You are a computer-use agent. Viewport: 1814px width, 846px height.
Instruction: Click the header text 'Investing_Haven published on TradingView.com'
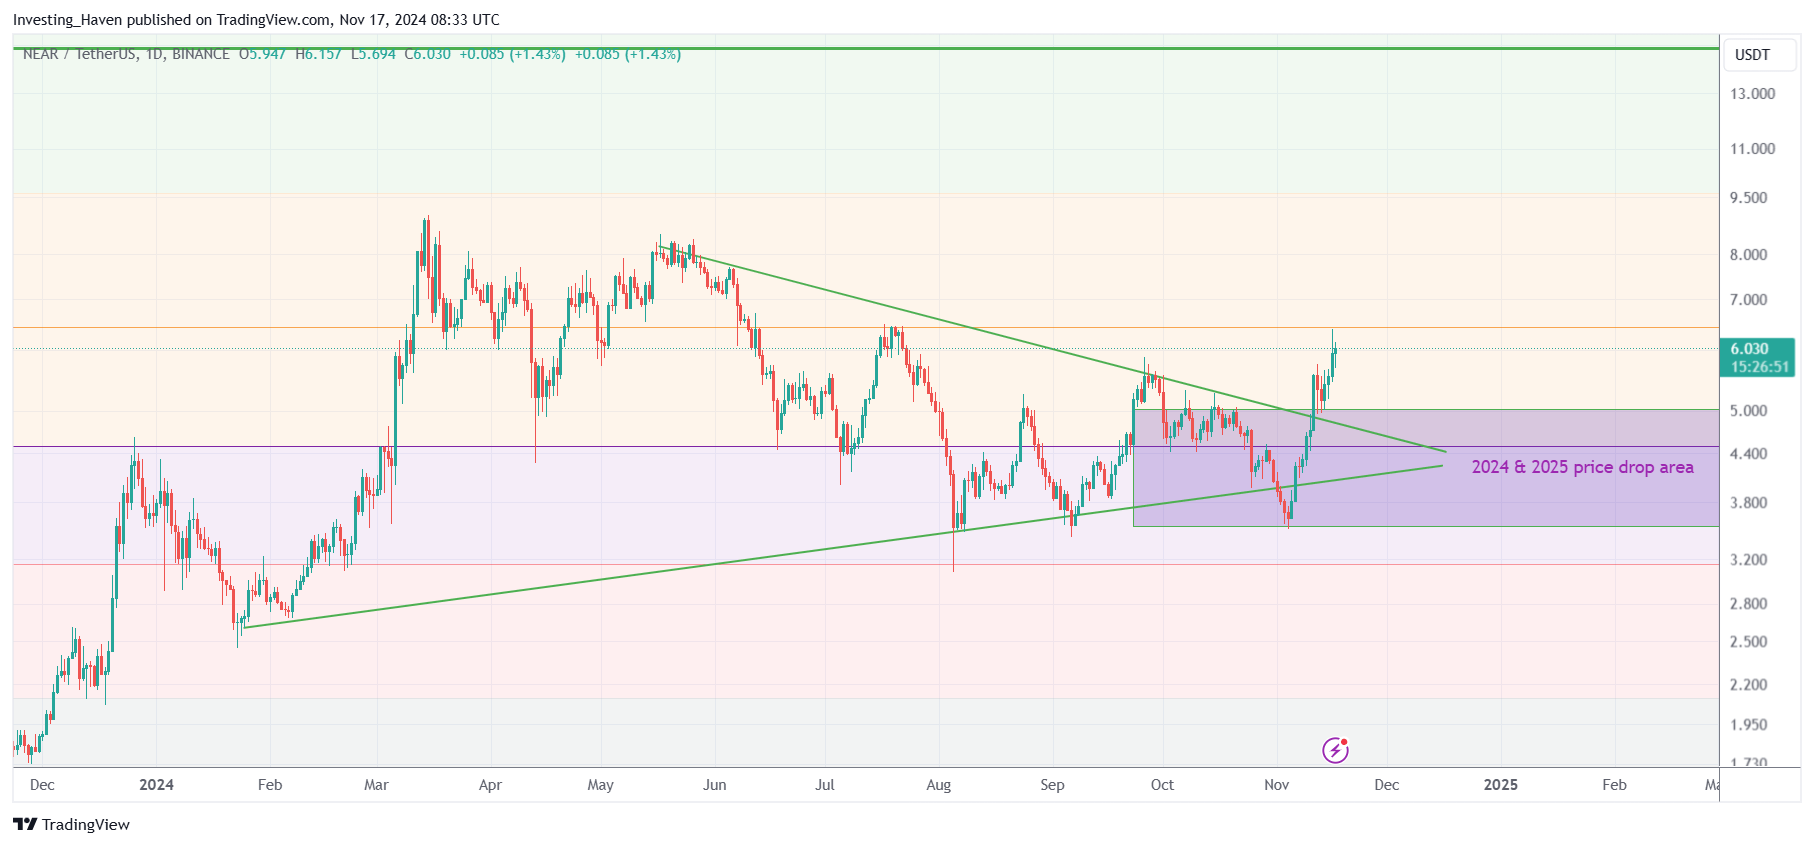pos(172,20)
